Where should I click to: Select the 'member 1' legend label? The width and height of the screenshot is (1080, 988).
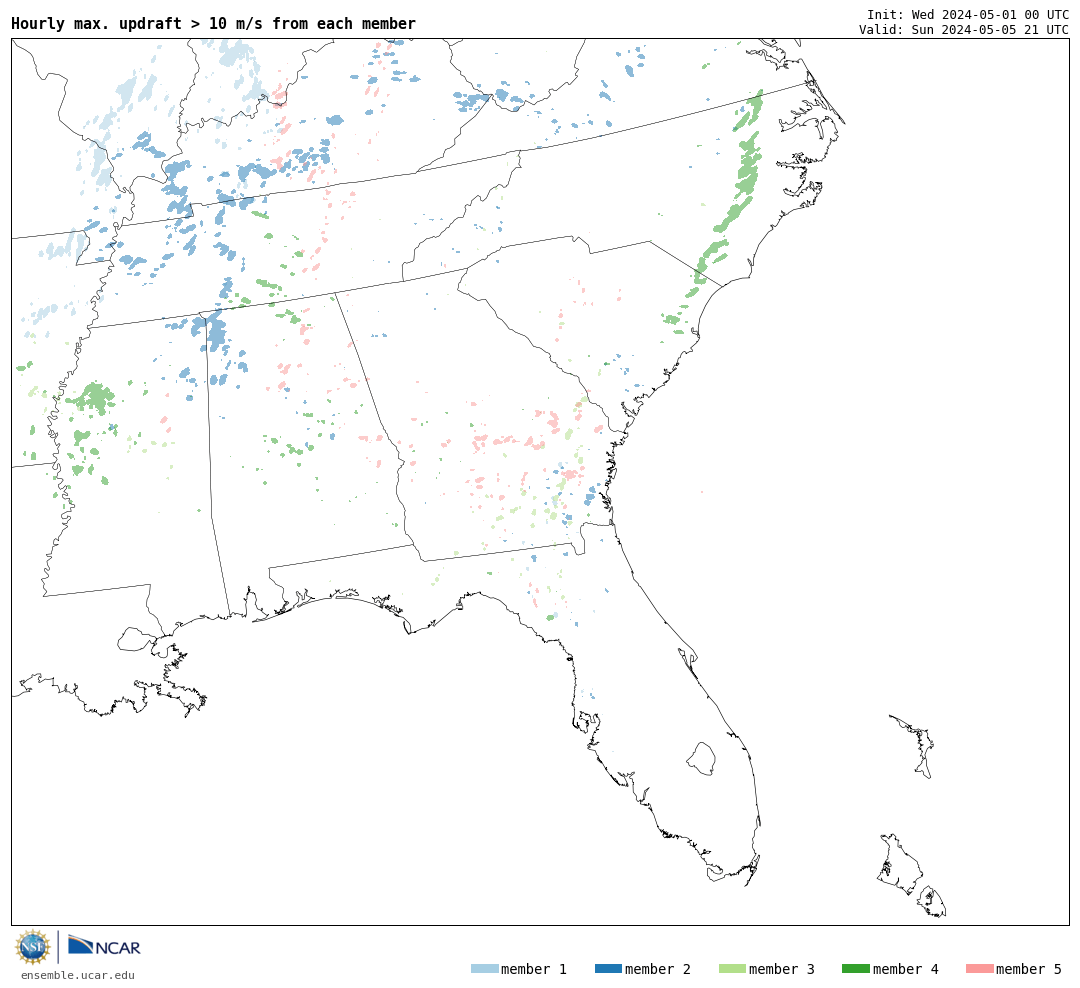pos(534,969)
